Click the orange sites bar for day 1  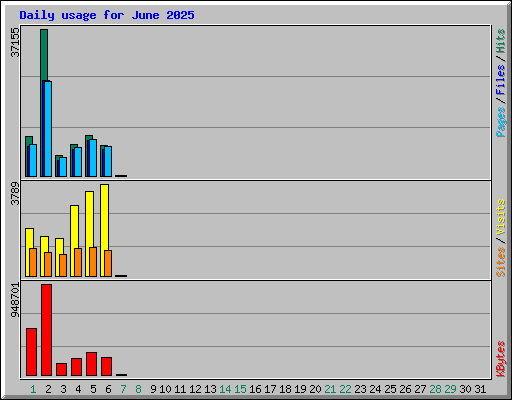tap(33, 263)
